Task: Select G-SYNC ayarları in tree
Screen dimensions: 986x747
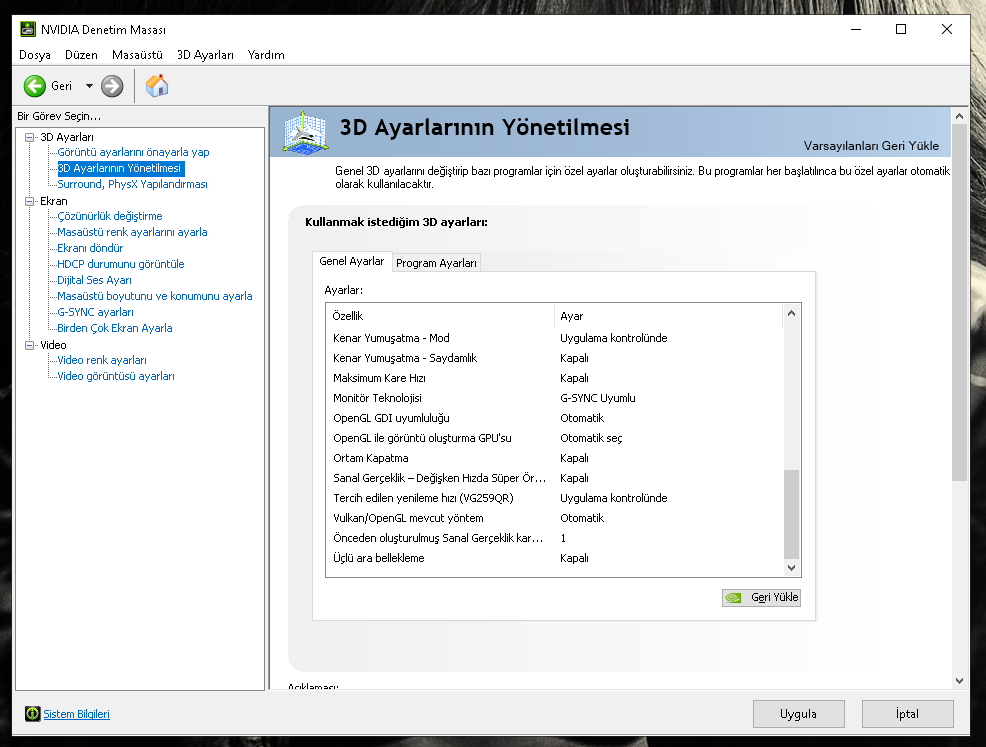Action: pos(95,312)
